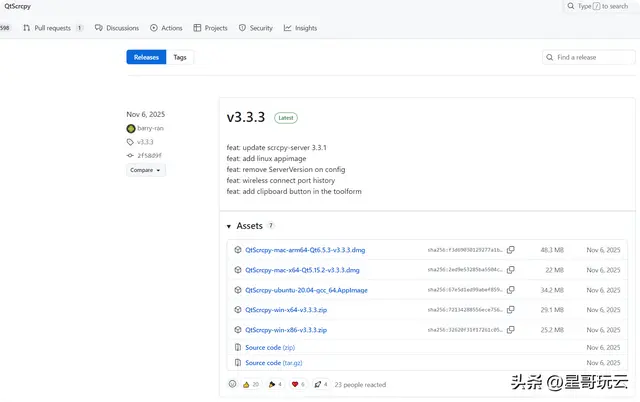The width and height of the screenshot is (640, 402).
Task: Switch to the Tags tab
Action: (x=180, y=57)
